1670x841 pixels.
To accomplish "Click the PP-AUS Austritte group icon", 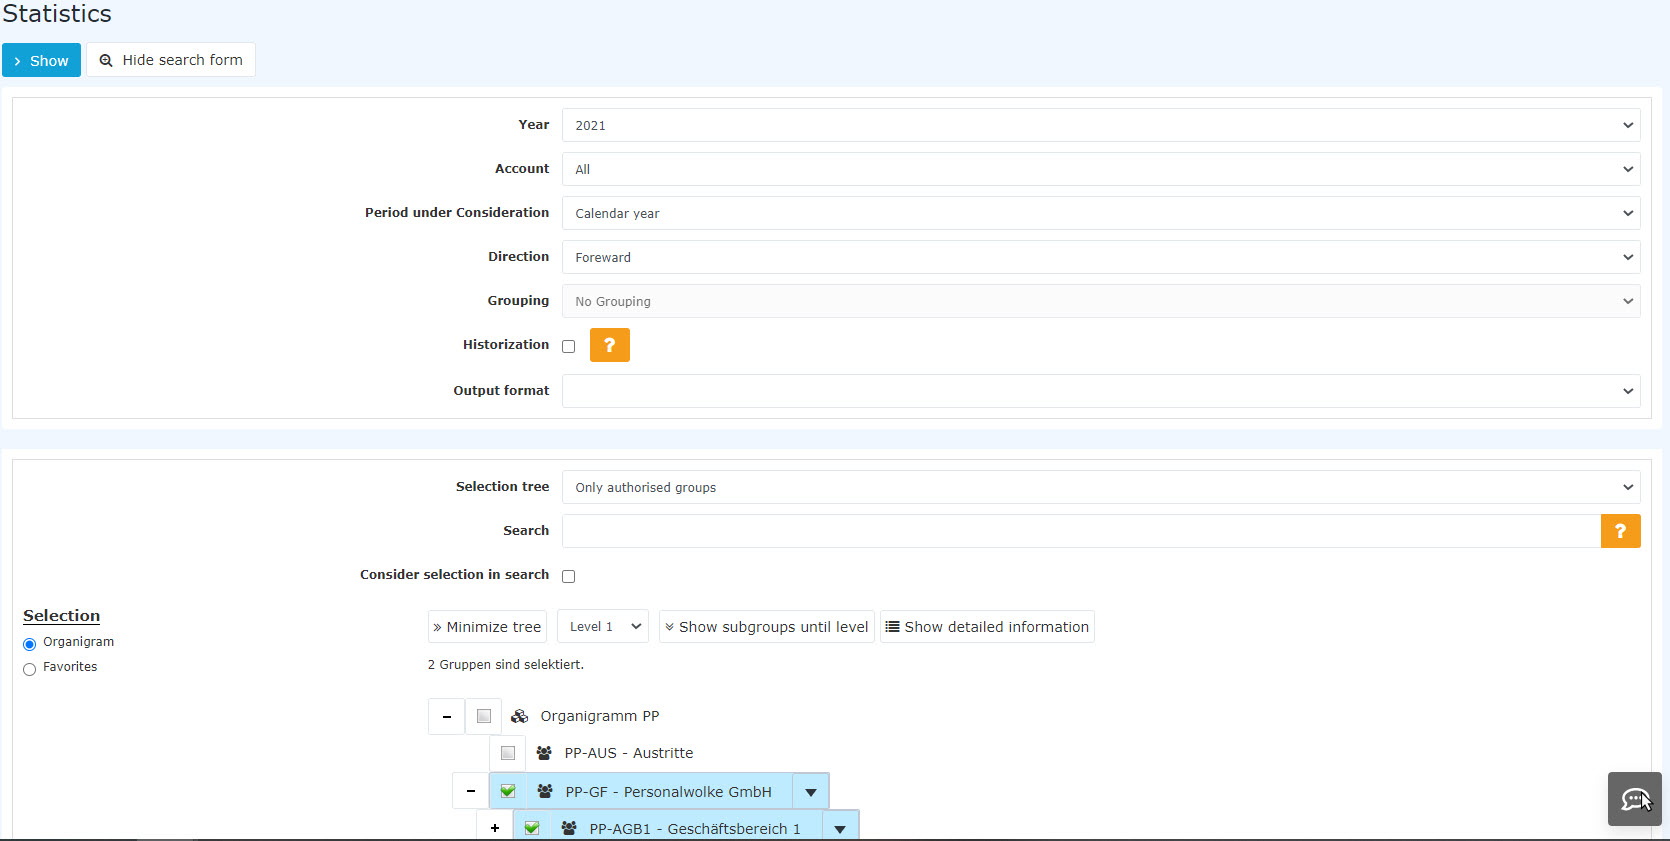I will tap(544, 753).
